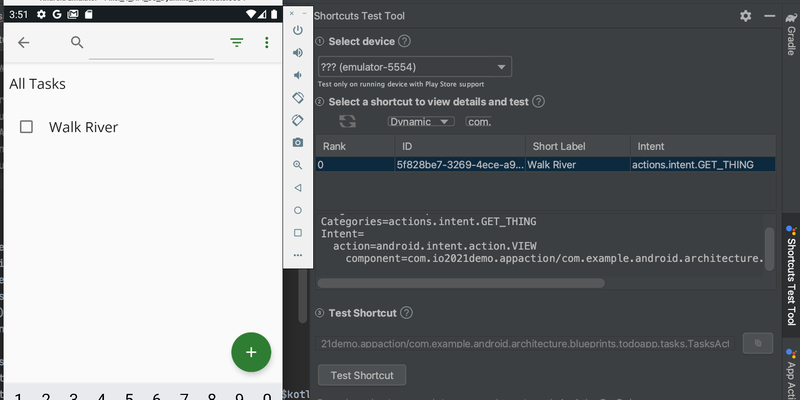Select the Walk River shortcut row

[545, 164]
